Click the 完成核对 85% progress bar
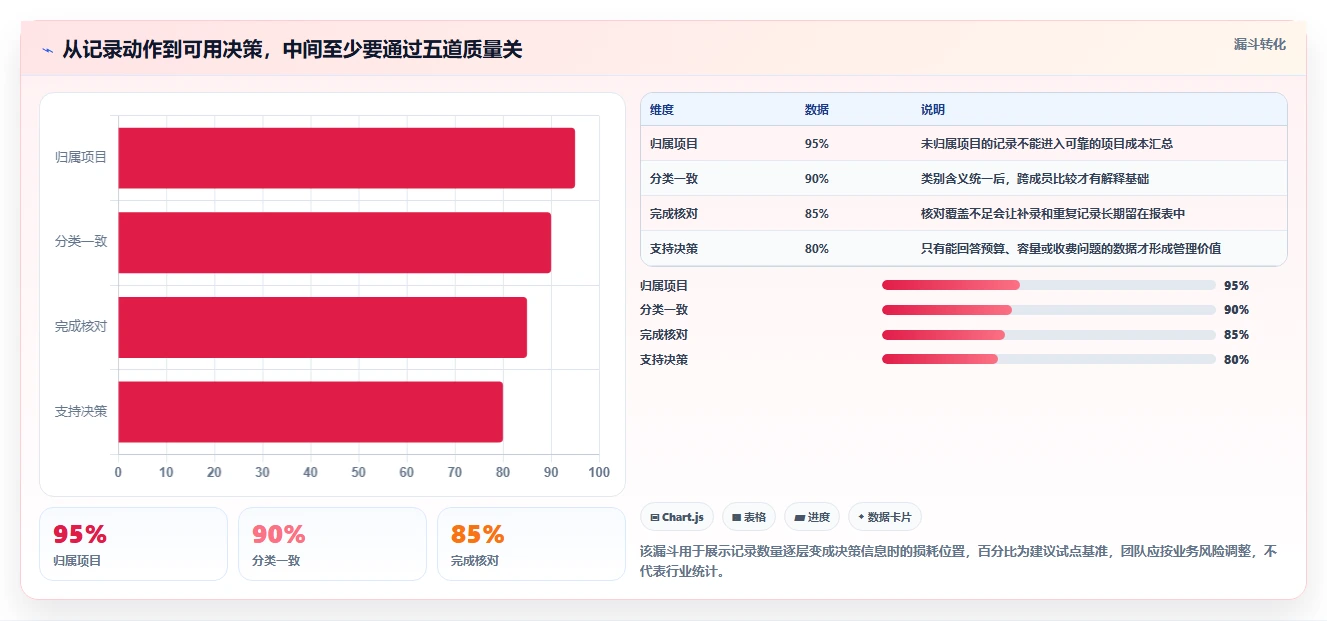 click(x=1048, y=335)
